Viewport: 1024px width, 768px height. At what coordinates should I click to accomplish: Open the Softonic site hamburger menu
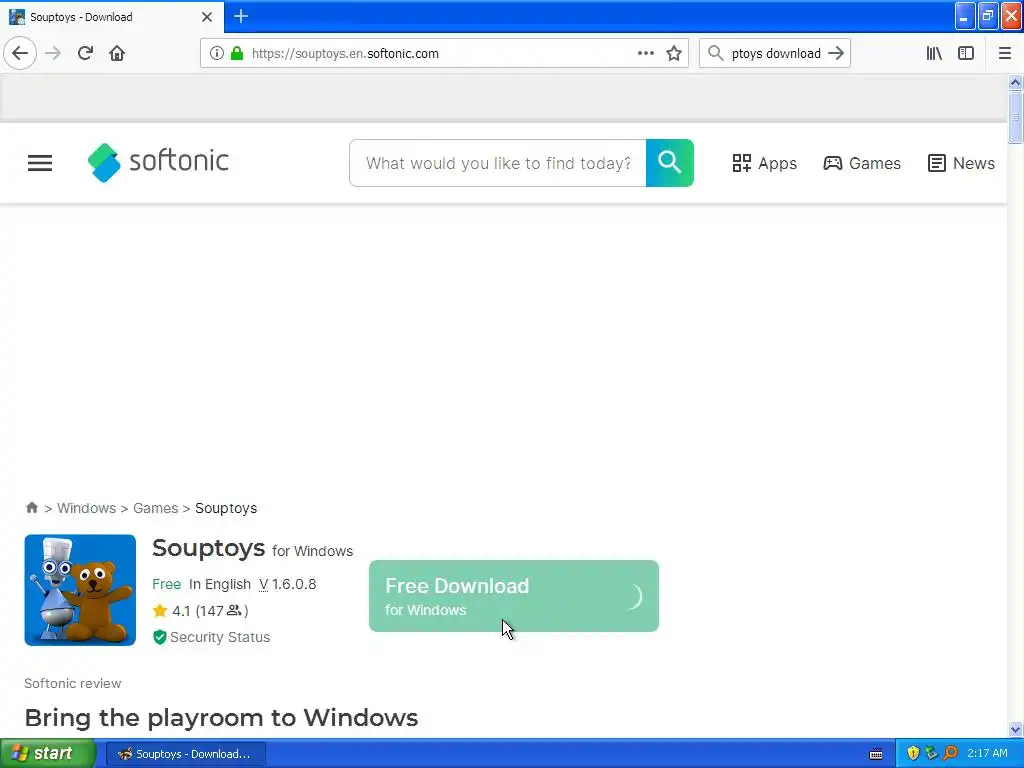(x=40, y=163)
